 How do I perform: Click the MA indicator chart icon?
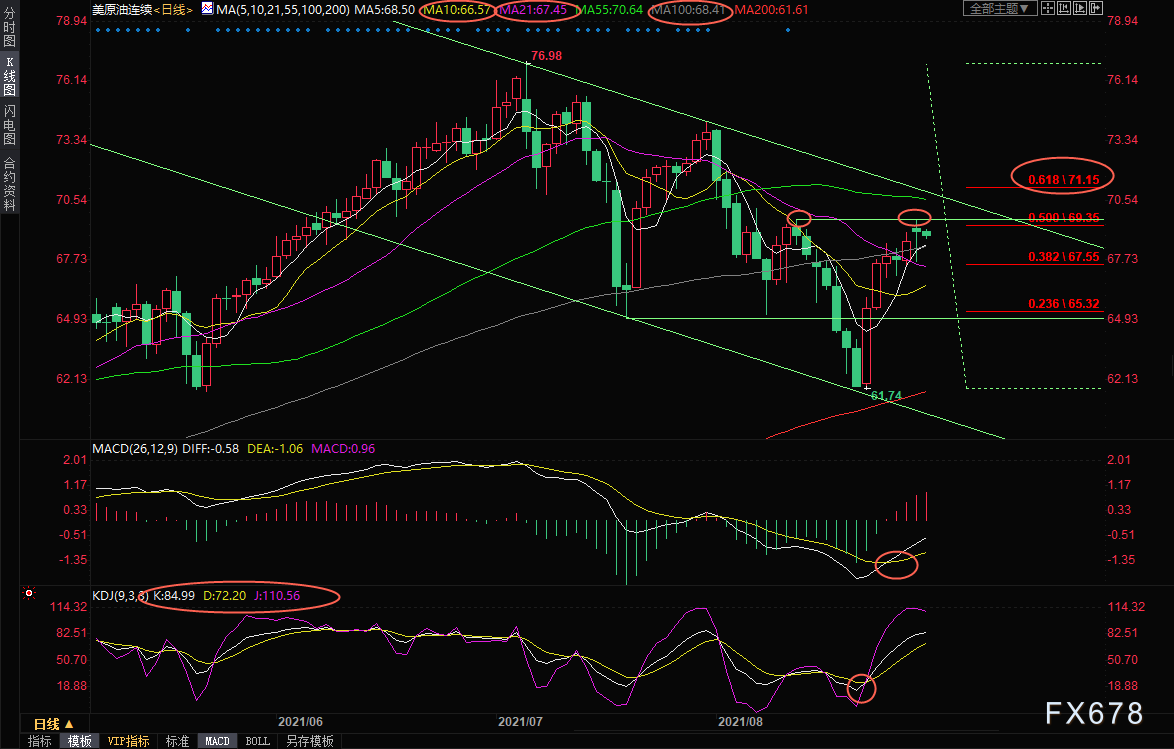tap(207, 9)
